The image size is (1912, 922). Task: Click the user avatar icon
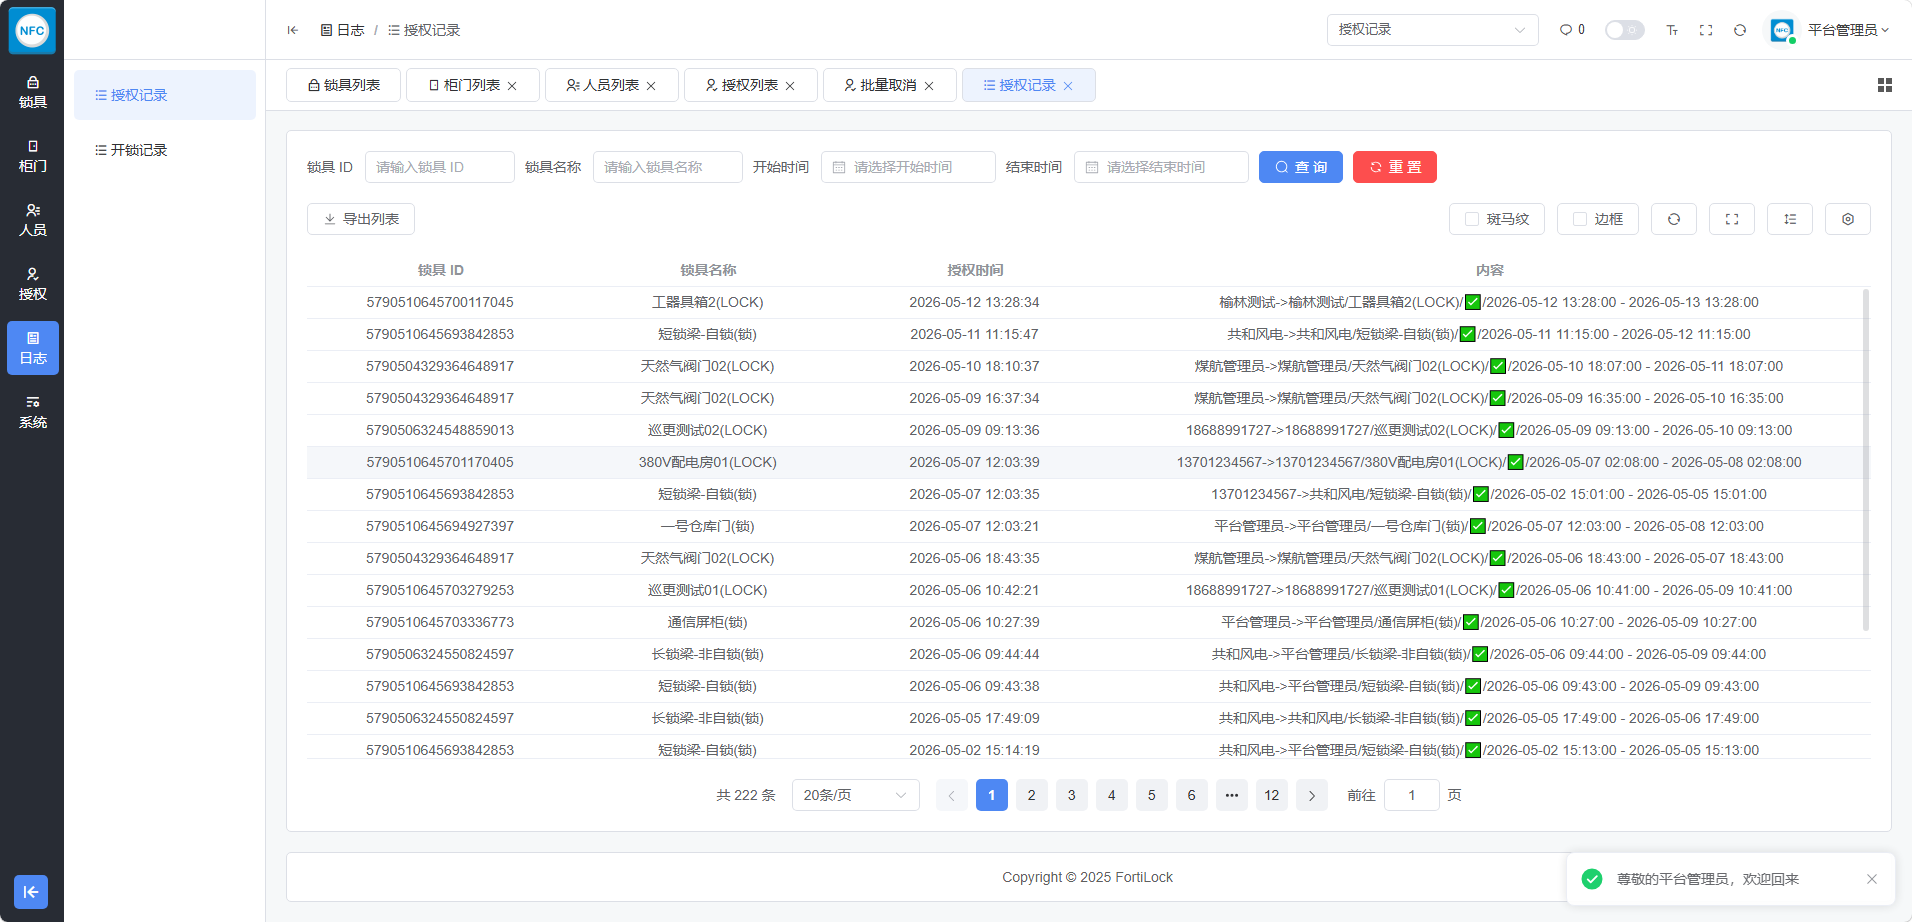tap(1782, 30)
